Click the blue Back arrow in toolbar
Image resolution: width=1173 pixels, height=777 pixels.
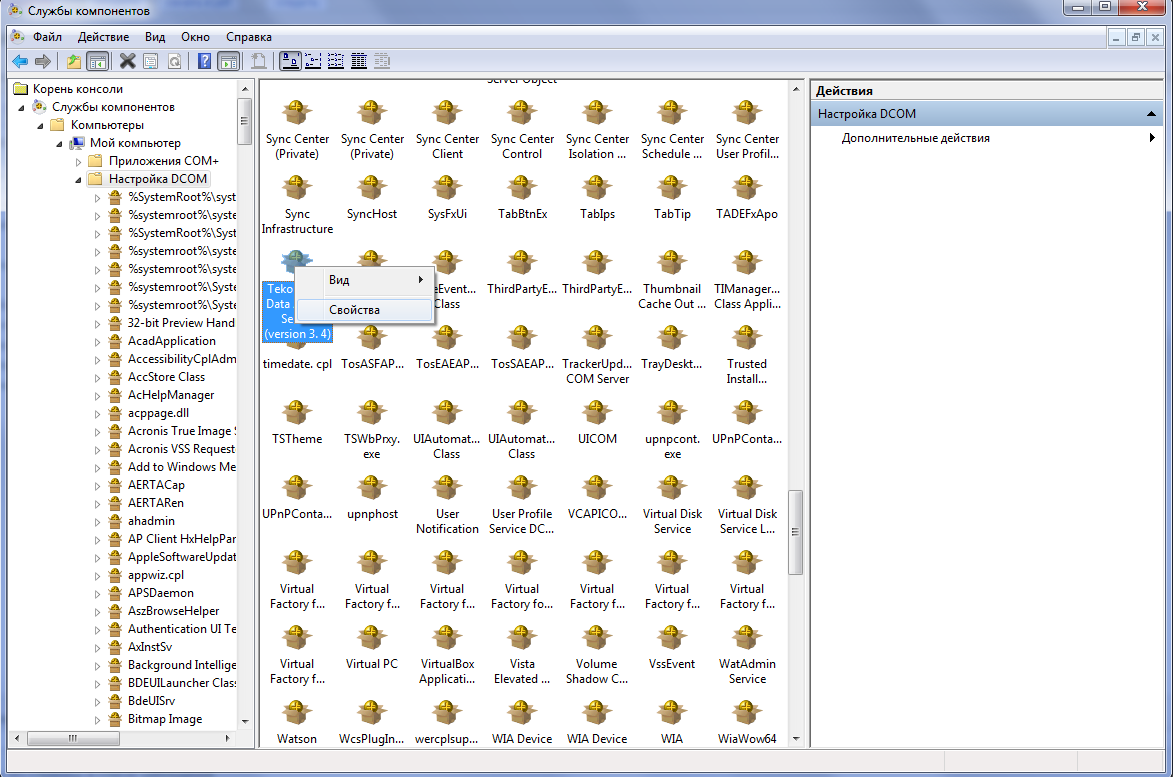[x=19, y=61]
